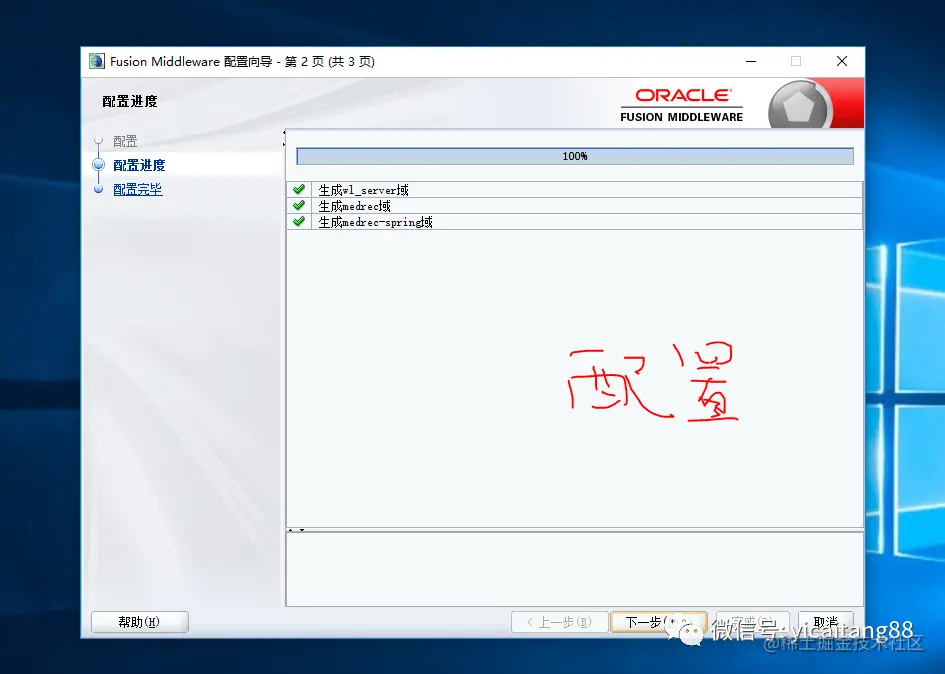
Task: Click the green check for medrec域
Action: (x=299, y=206)
